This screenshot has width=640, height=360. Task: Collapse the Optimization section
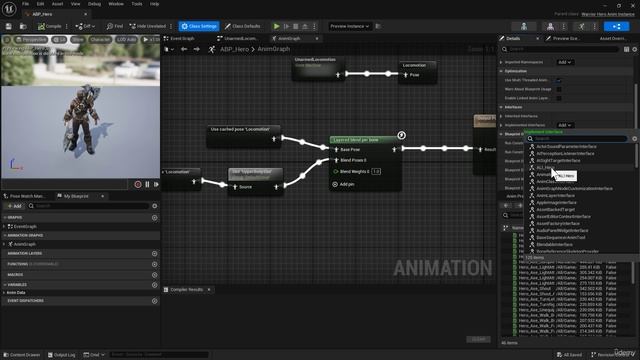click(502, 71)
